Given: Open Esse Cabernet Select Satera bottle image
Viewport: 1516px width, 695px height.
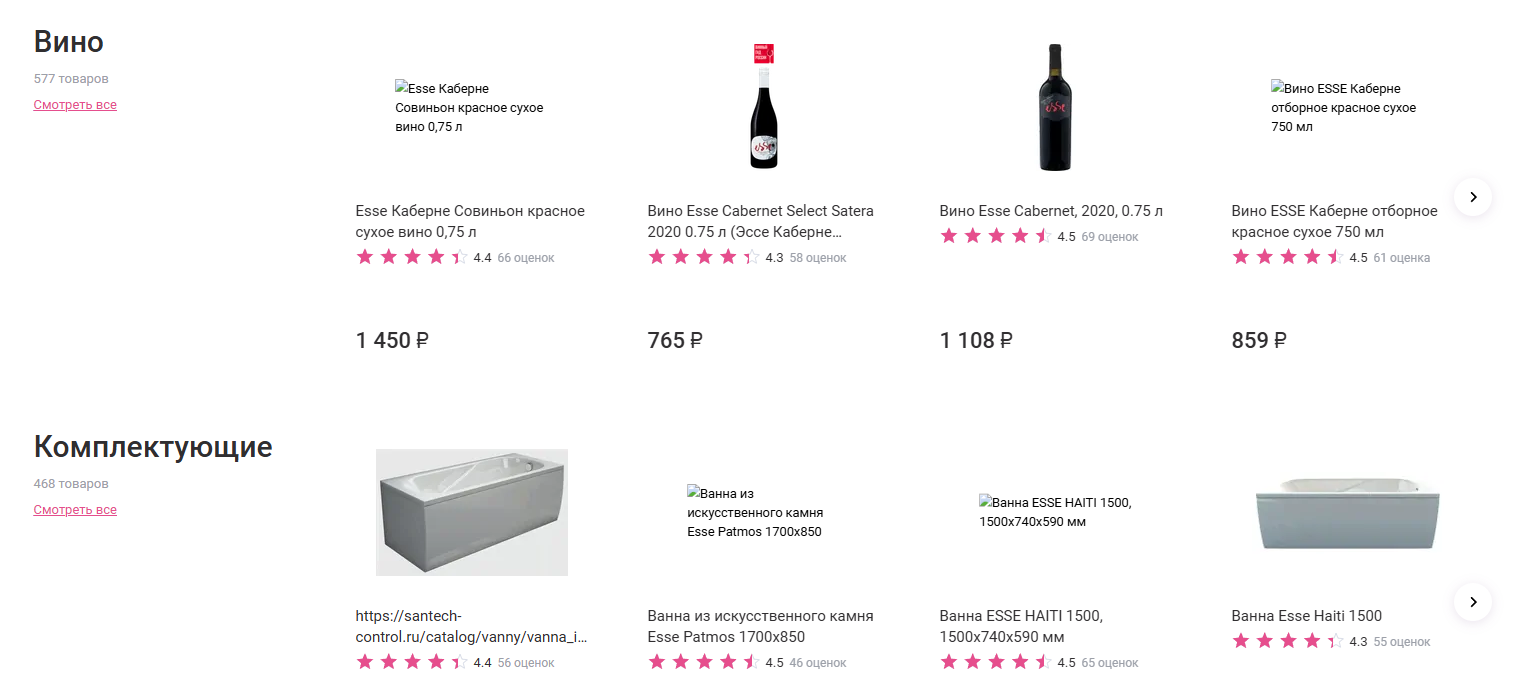Looking at the screenshot, I should click(x=764, y=107).
